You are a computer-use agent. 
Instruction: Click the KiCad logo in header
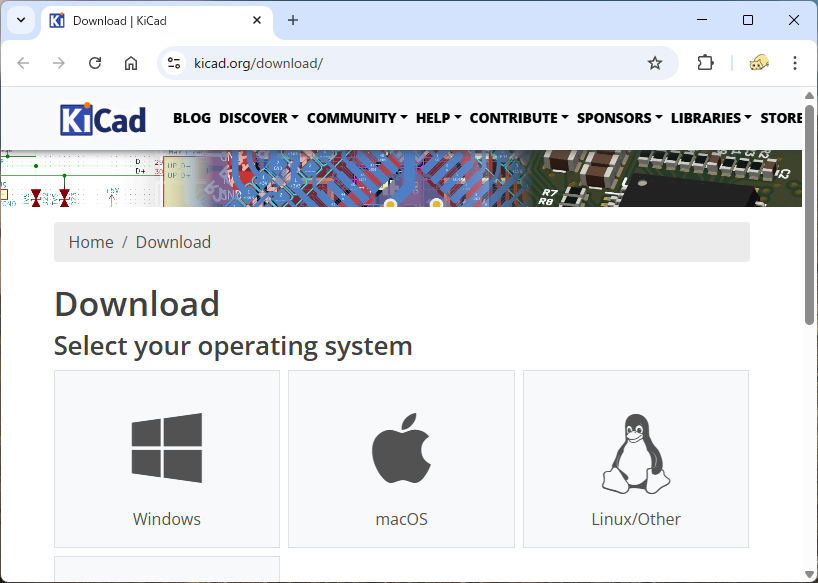click(103, 119)
